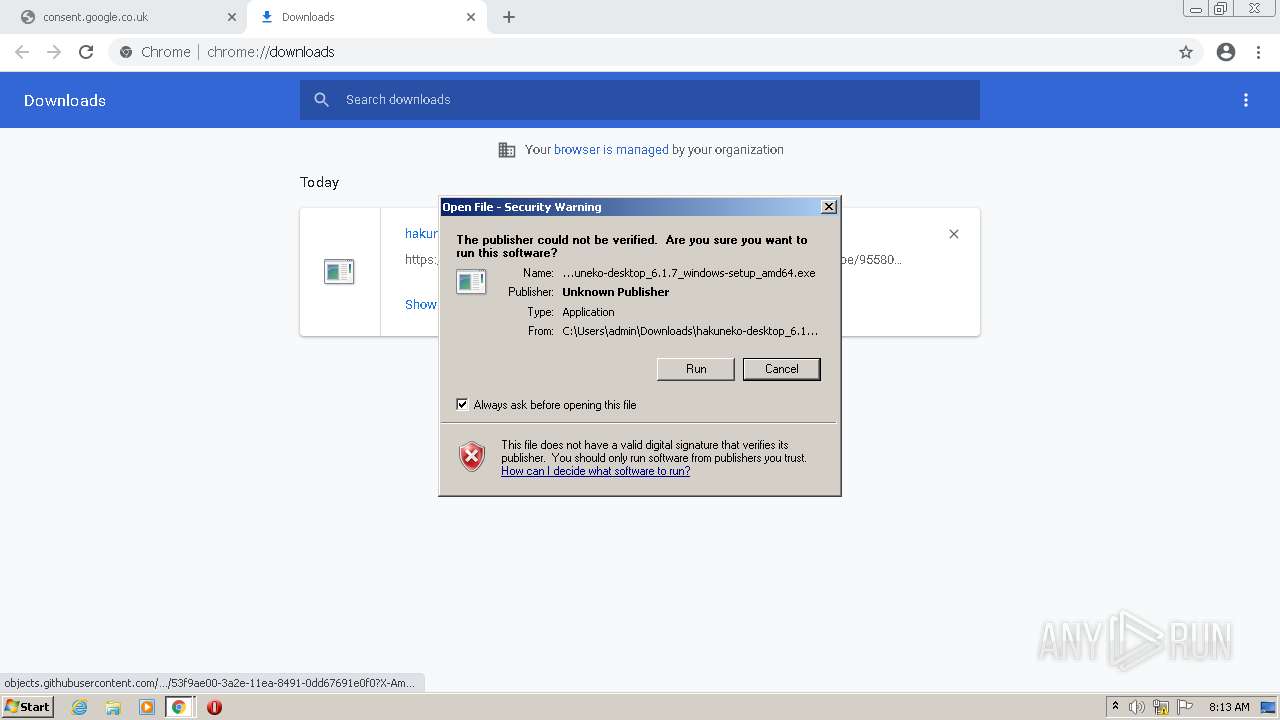Open Windows Explorer folder from taskbar
Screen dimensions: 1280x720
(x=113, y=707)
